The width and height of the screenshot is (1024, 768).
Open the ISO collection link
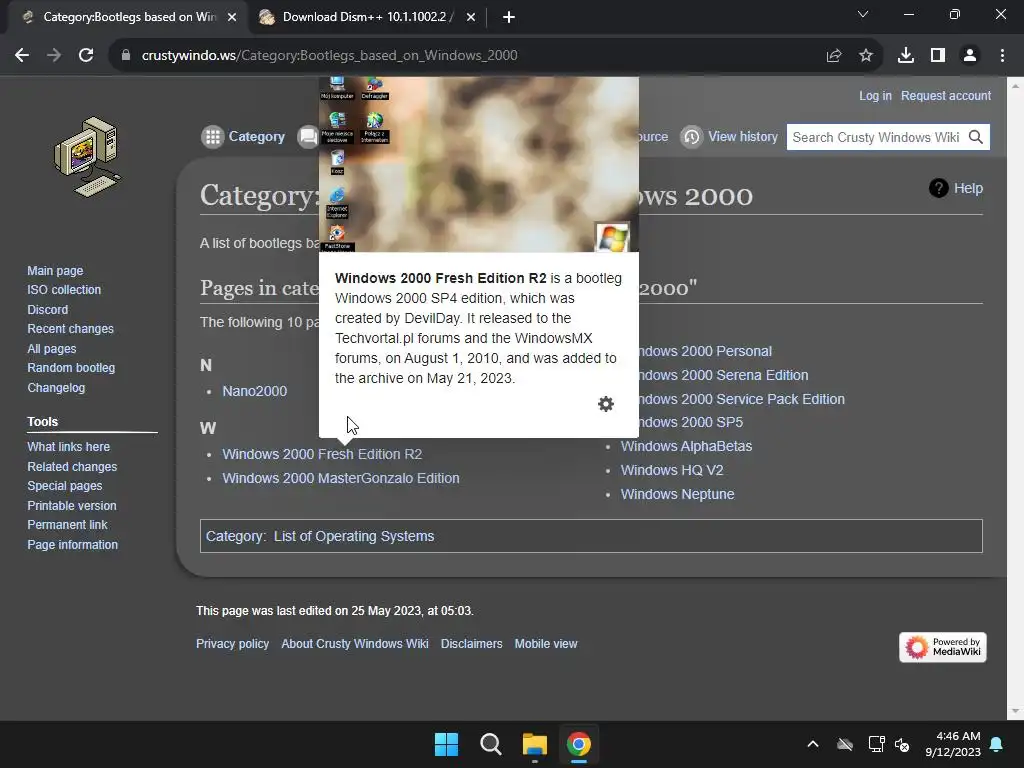pos(64,289)
